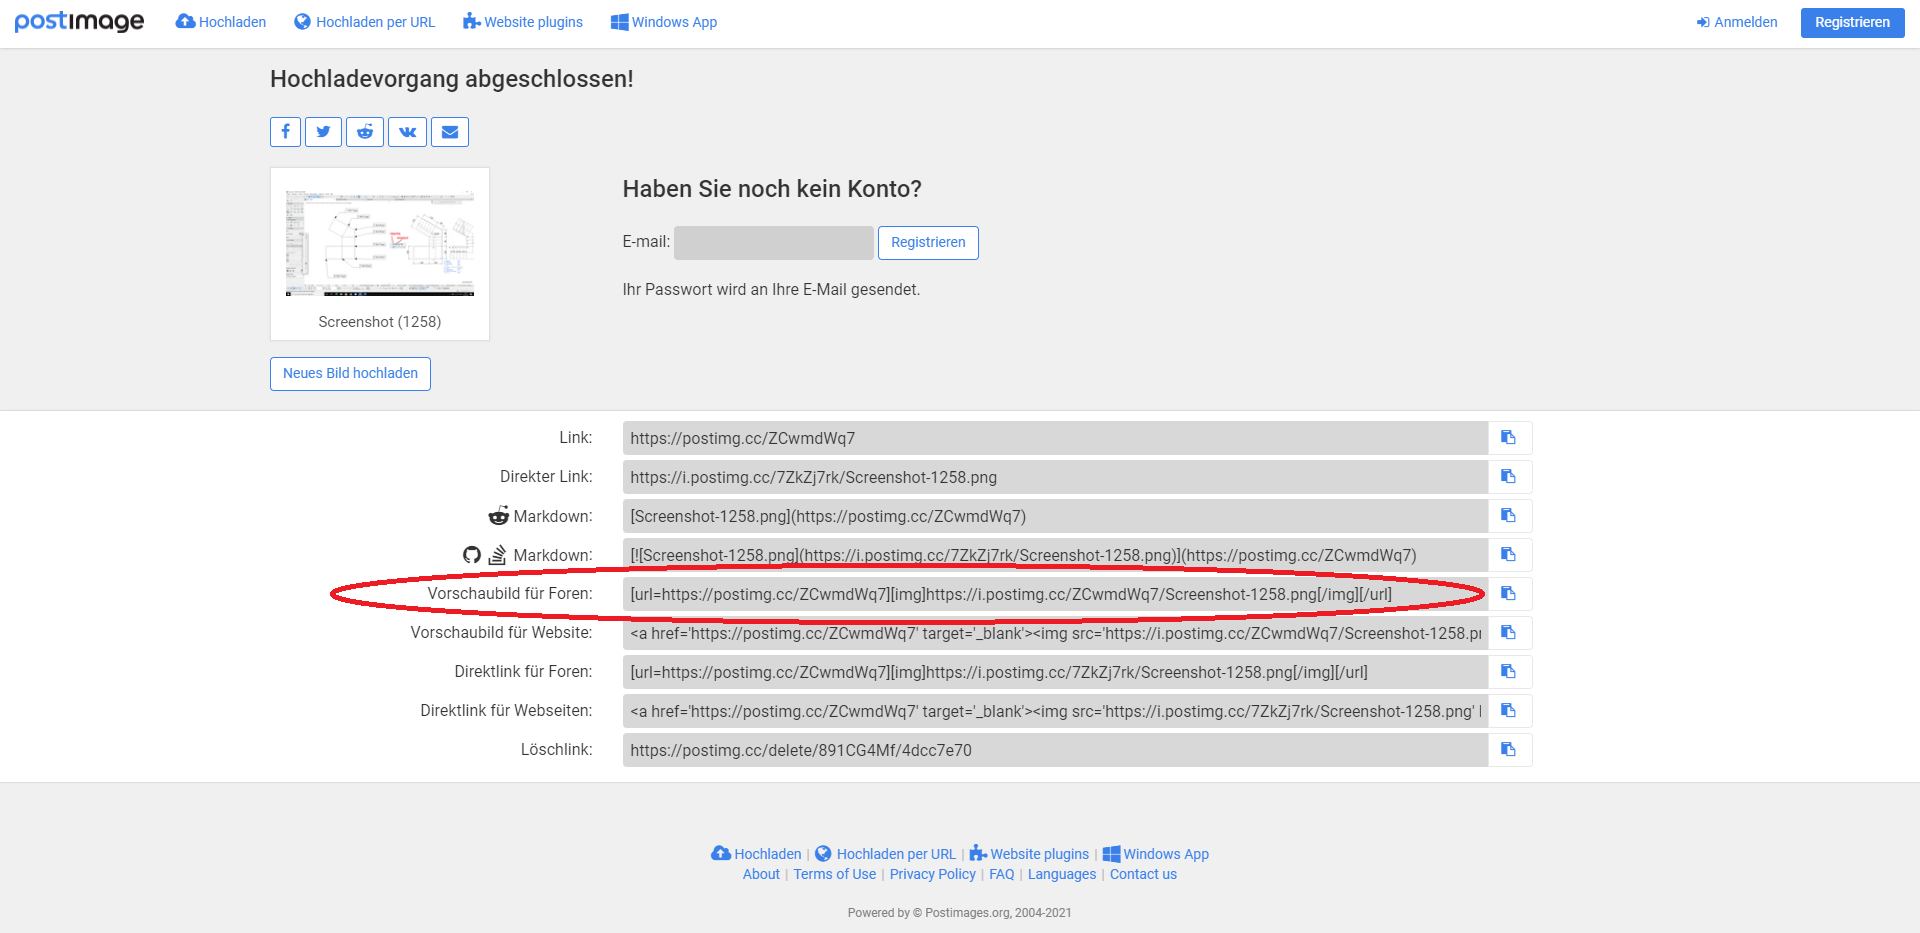Open Windows App in top navigation
Image resolution: width=1920 pixels, height=933 pixels.
coord(664,22)
